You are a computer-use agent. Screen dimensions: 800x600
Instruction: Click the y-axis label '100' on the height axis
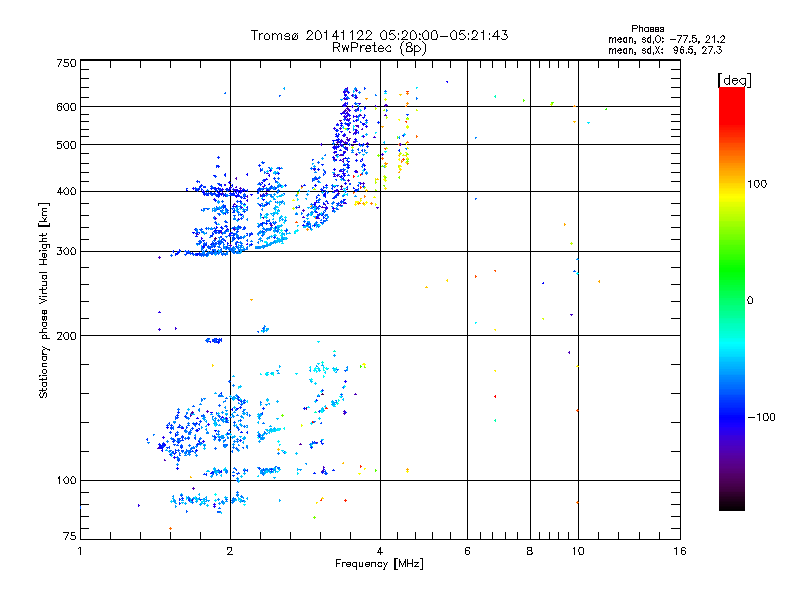66,481
